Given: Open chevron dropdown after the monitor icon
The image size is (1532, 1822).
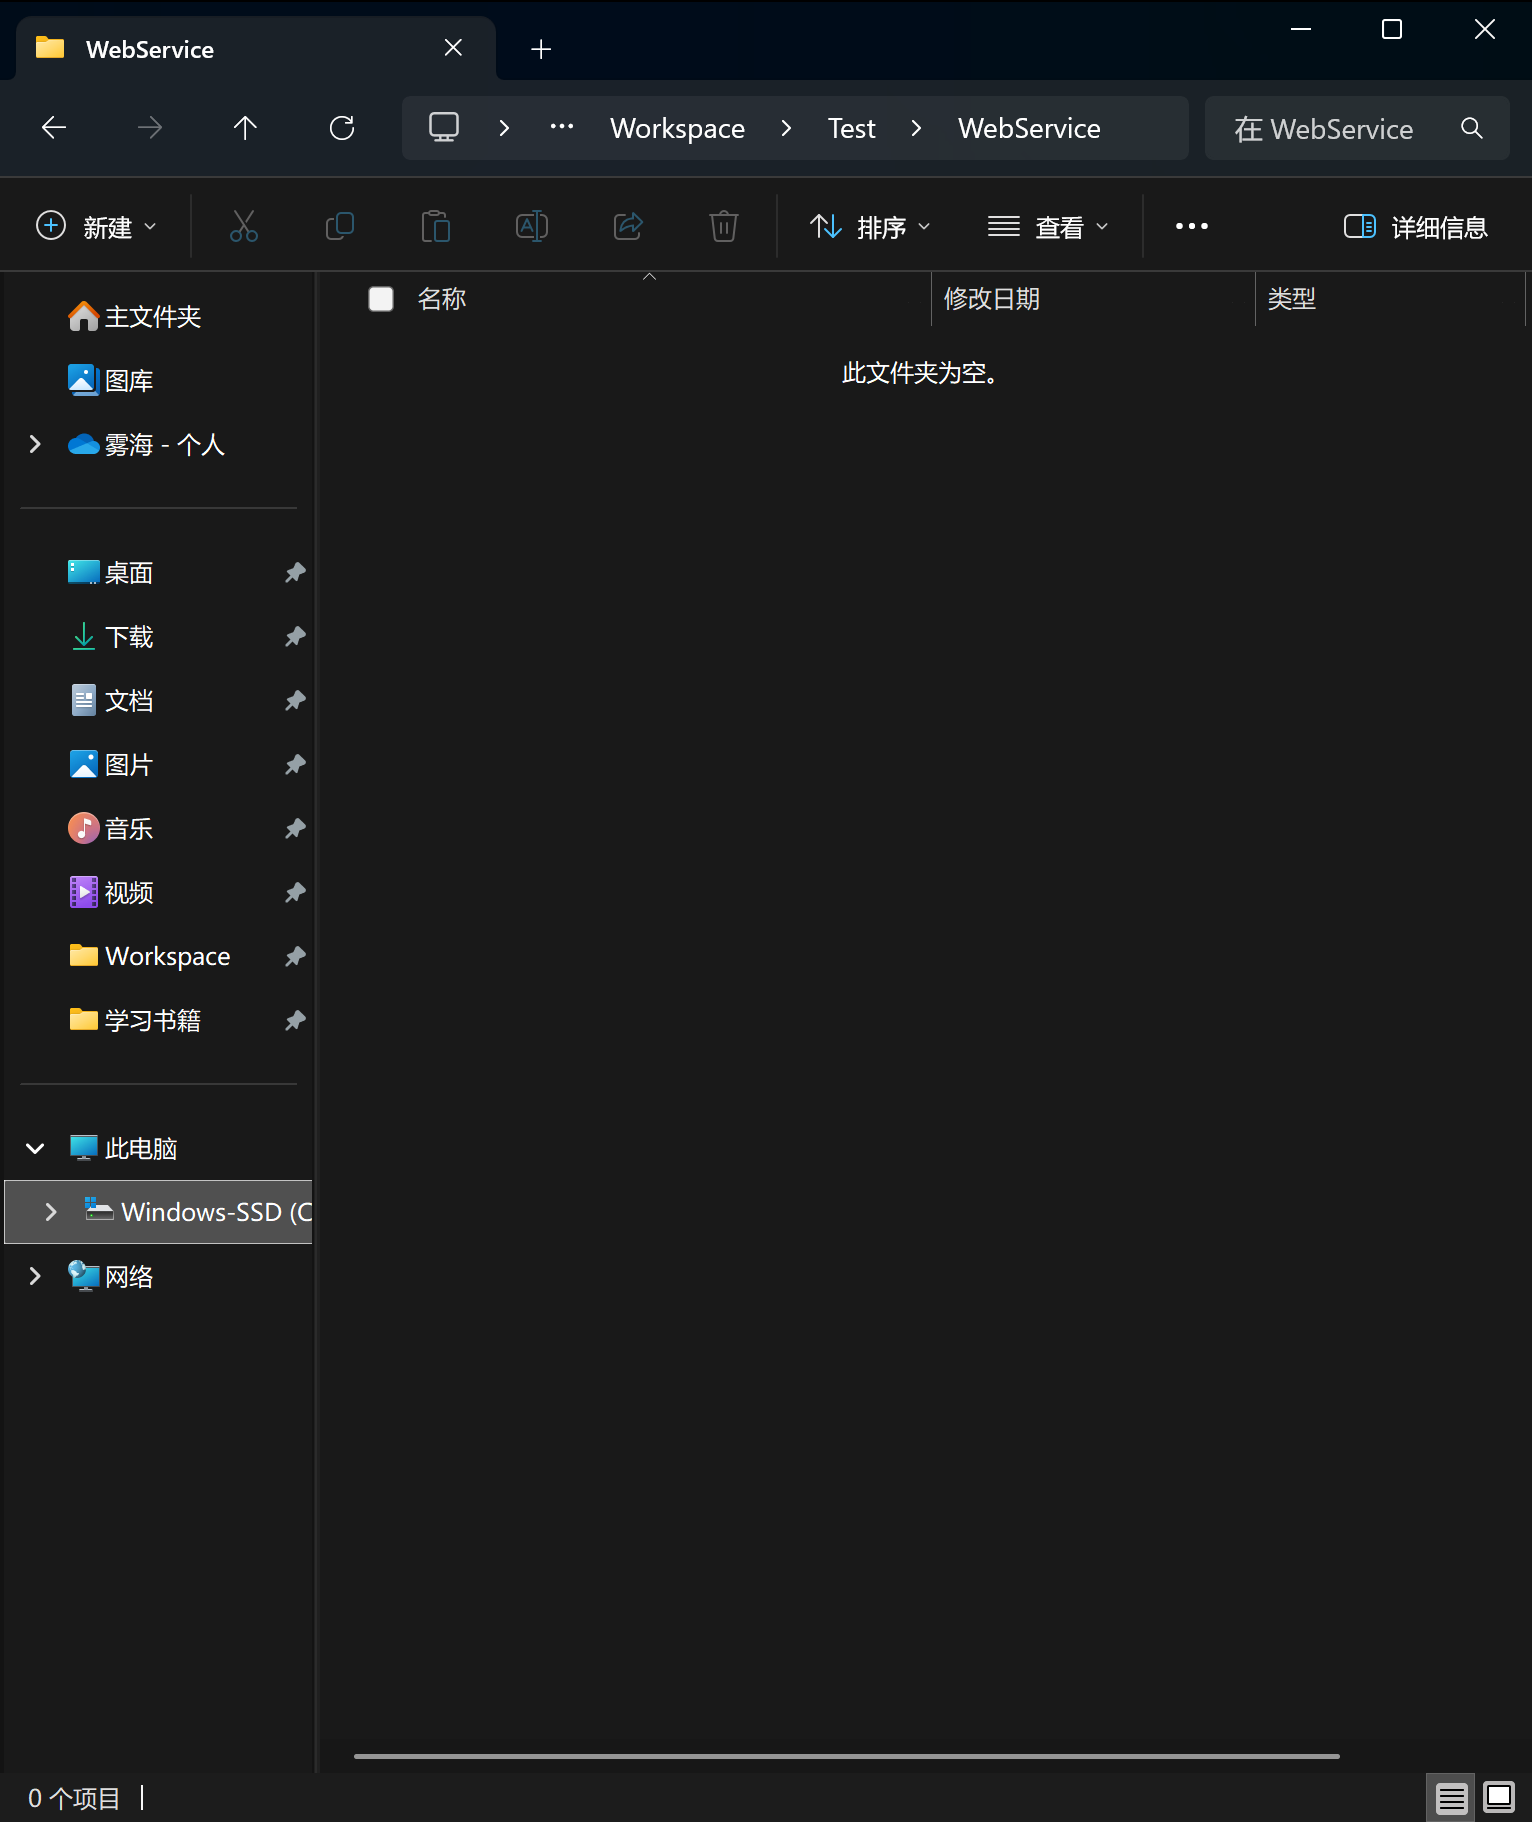Looking at the screenshot, I should (x=505, y=128).
